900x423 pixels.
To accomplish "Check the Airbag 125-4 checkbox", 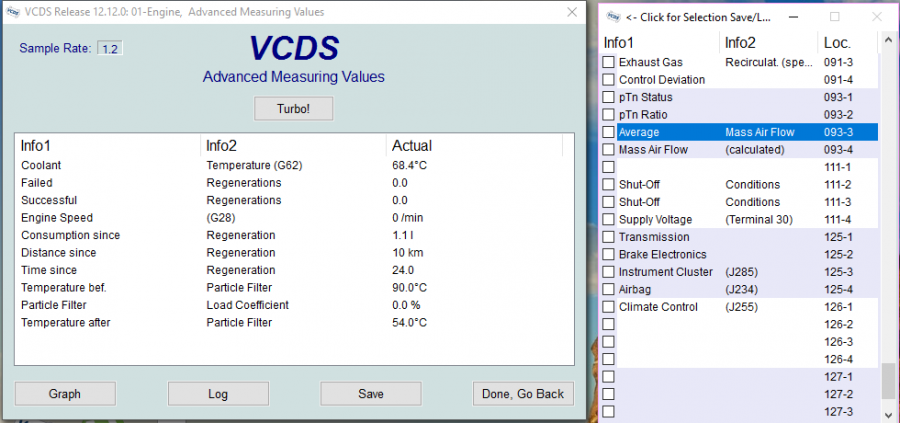I will pos(608,289).
